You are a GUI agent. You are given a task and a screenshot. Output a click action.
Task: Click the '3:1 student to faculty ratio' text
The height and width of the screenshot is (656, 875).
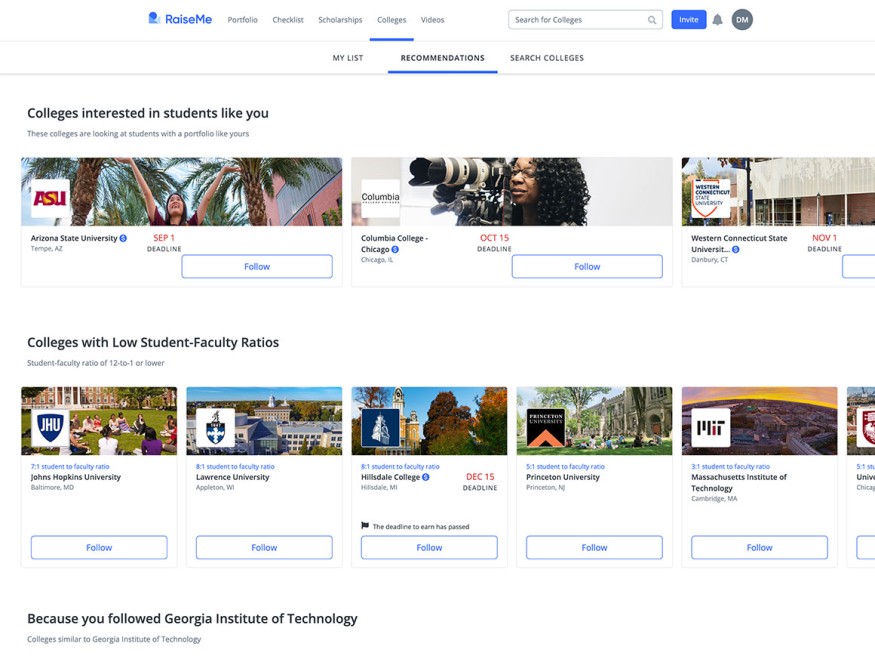pos(731,466)
